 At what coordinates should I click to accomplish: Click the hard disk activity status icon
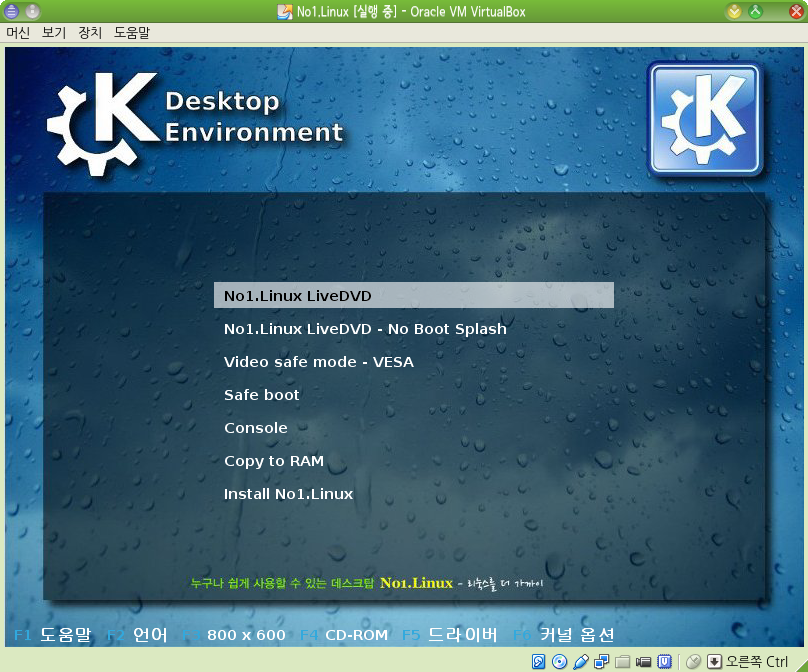click(x=538, y=661)
